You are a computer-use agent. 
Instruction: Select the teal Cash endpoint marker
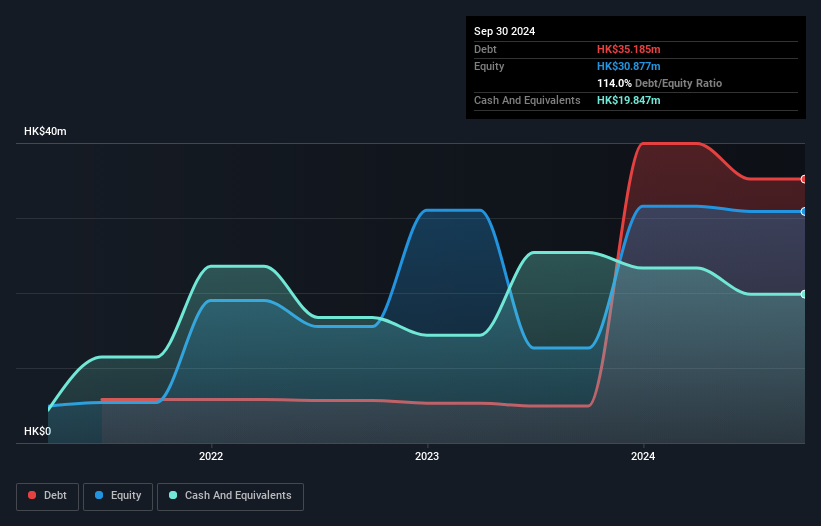coord(804,294)
